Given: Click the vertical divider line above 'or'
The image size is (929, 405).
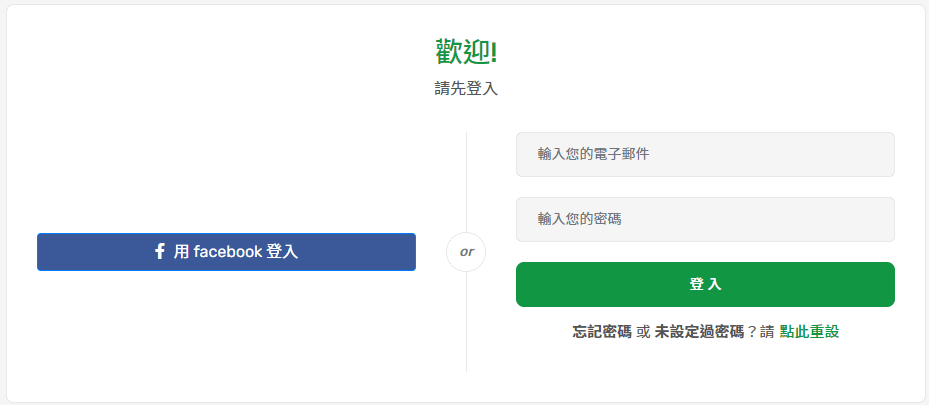Looking at the screenshot, I should pyautogui.click(x=466, y=180).
